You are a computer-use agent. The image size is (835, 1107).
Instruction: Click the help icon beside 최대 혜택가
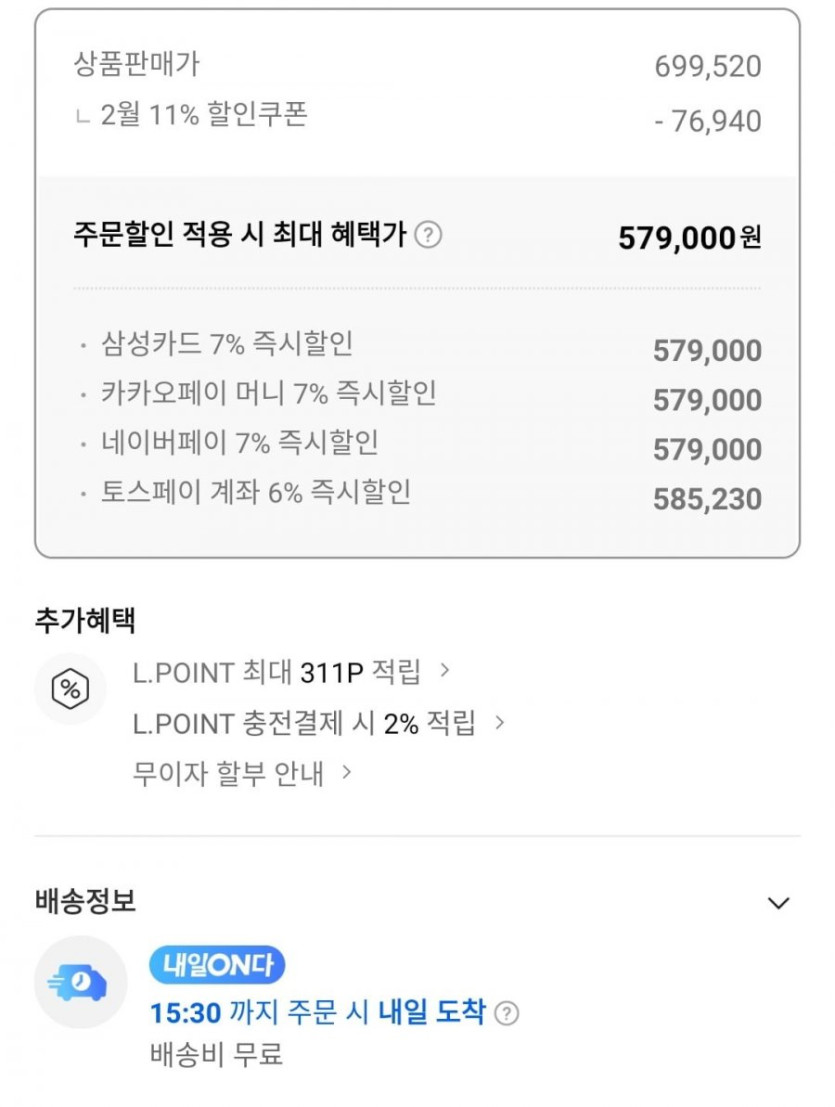click(428, 236)
